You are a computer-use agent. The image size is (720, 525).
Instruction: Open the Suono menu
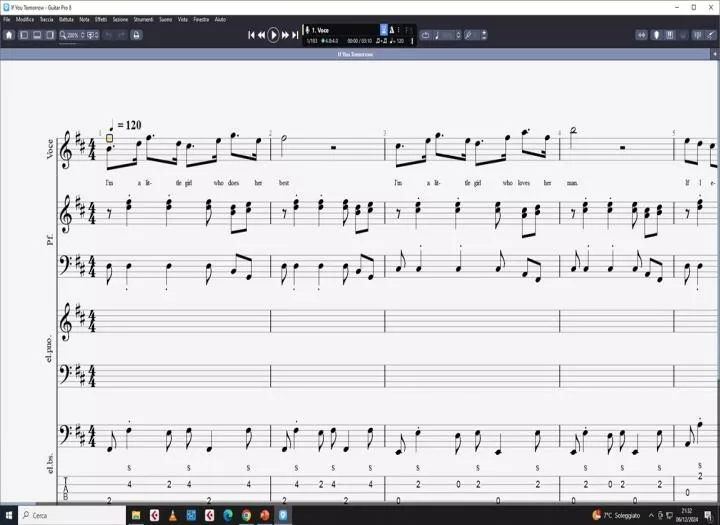(x=165, y=19)
